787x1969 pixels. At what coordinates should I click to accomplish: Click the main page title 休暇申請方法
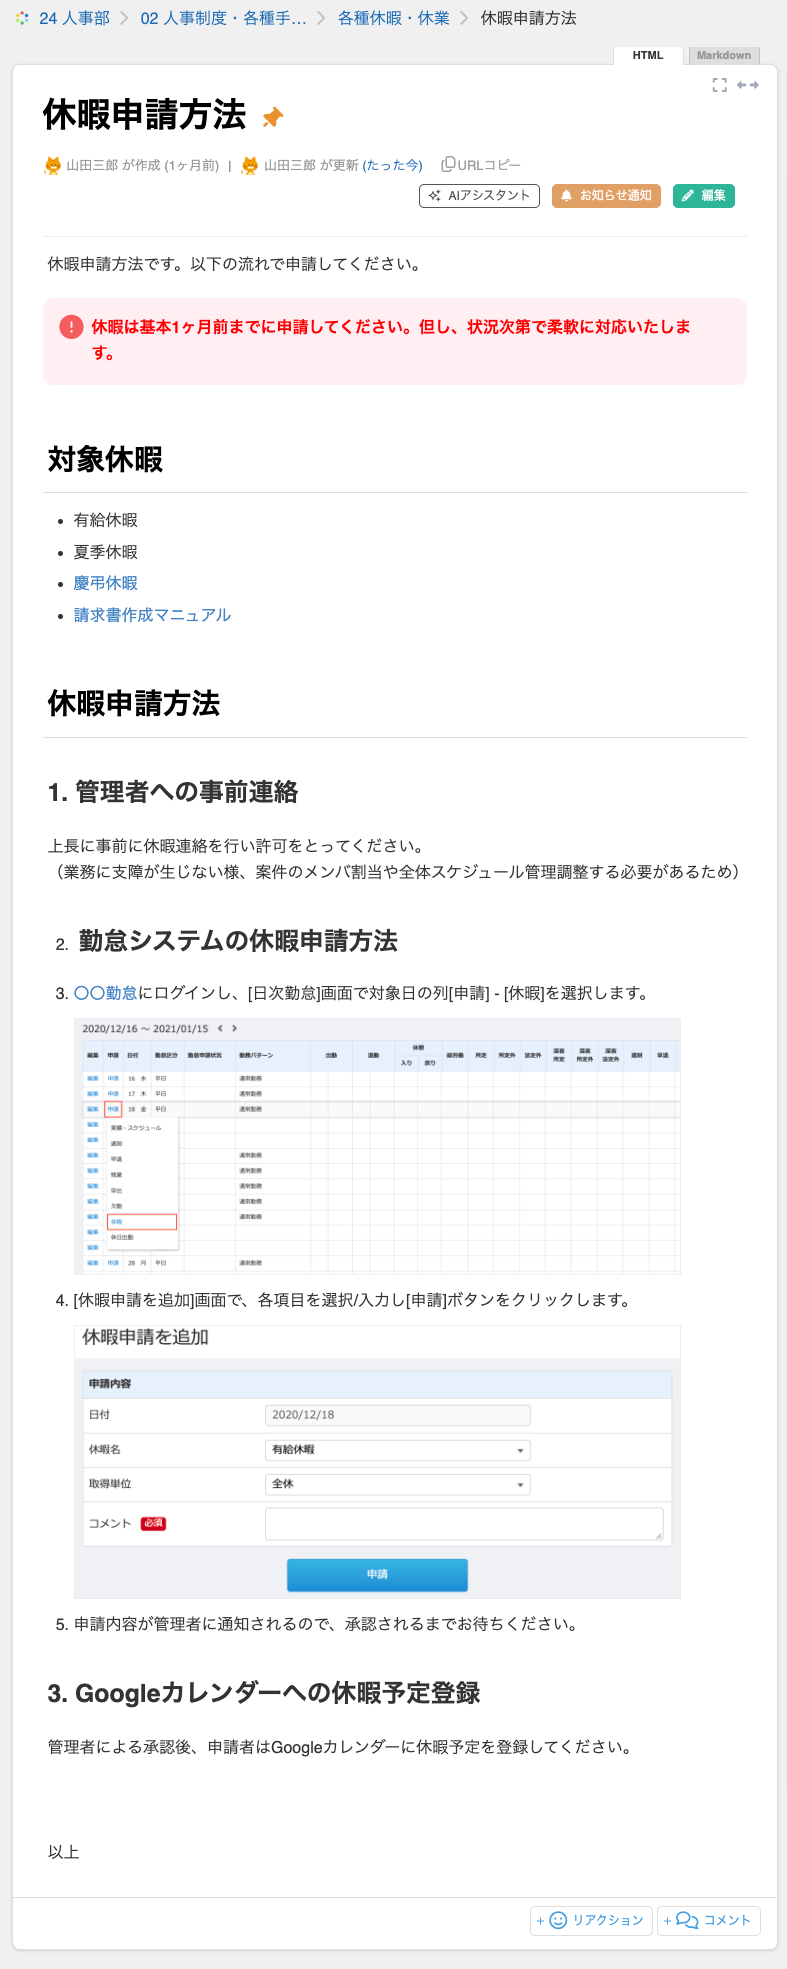144,115
